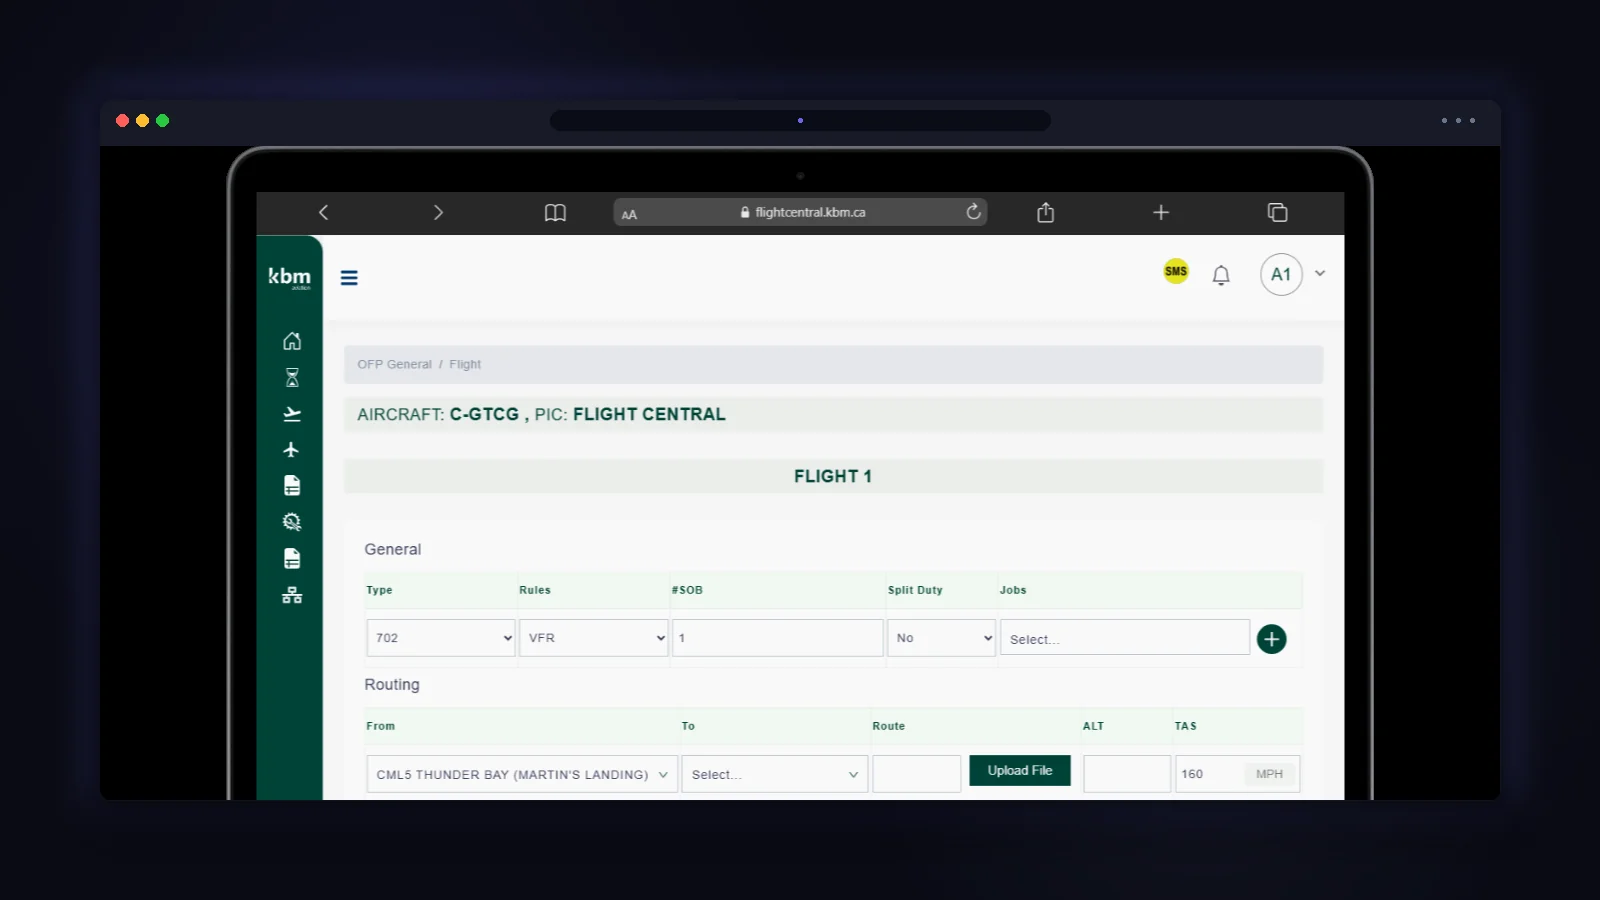Image resolution: width=1600 pixels, height=900 pixels.
Task: Open the Split Duty dropdown showing No
Action: [x=941, y=638]
